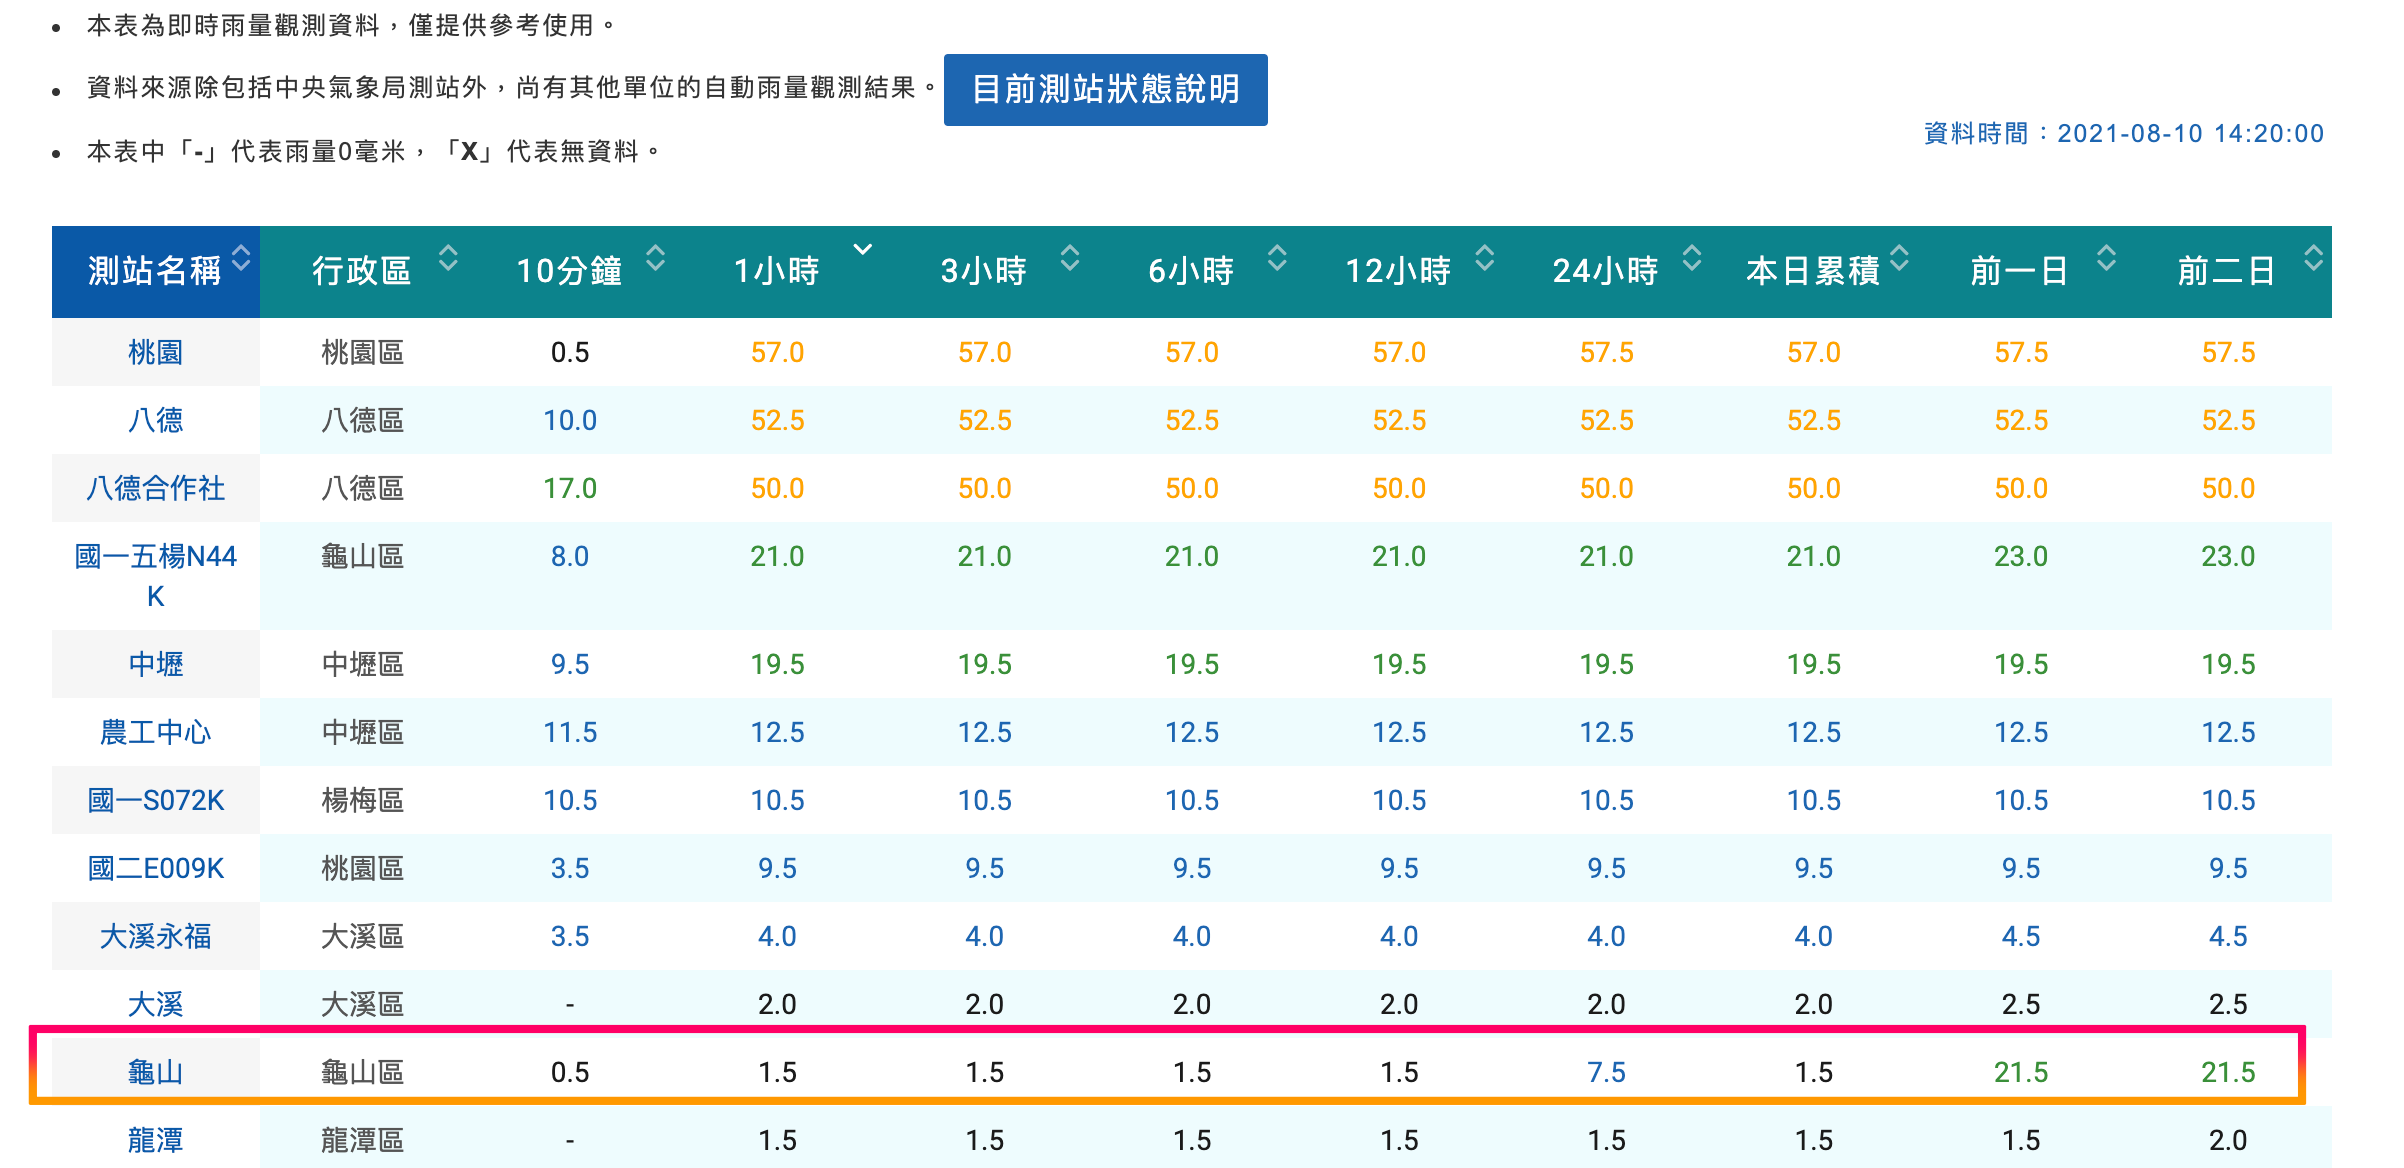Open 中壢 station link
2404x1168 pixels.
(x=155, y=664)
